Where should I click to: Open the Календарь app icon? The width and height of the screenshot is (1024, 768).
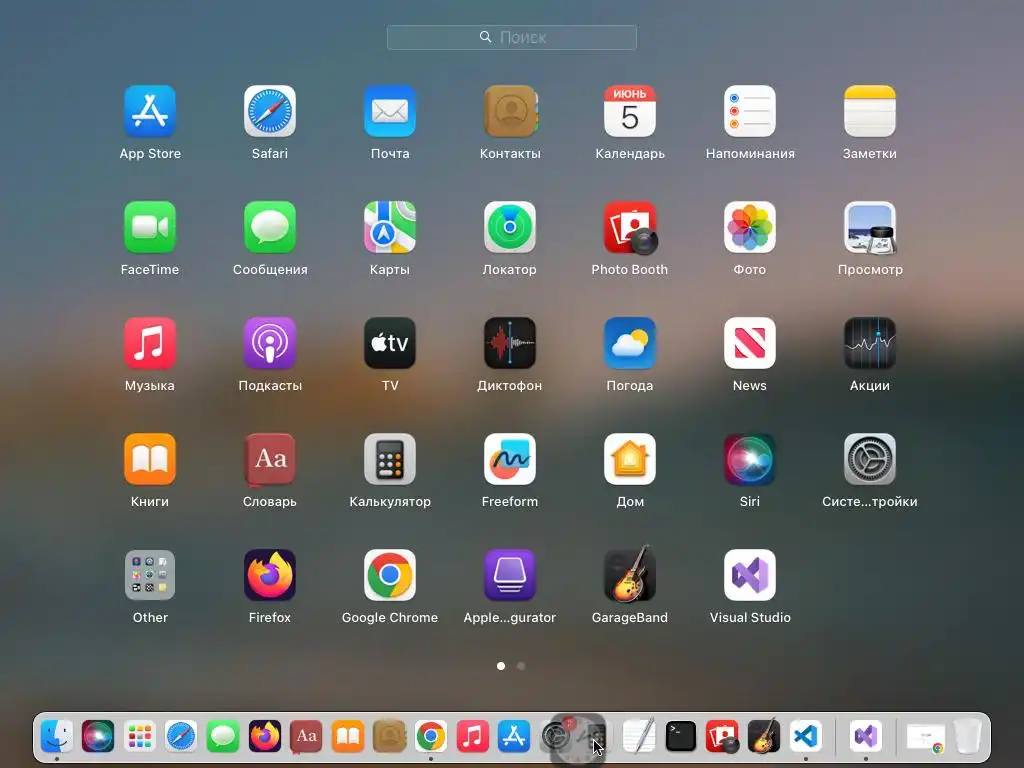pos(630,111)
